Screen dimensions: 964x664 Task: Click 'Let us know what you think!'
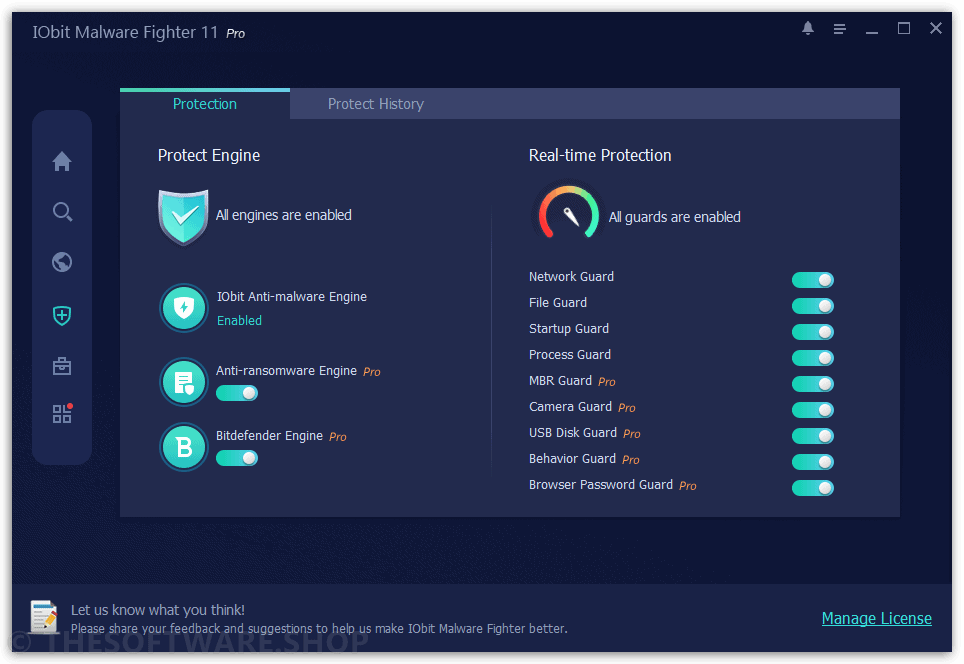pyautogui.click(x=158, y=610)
